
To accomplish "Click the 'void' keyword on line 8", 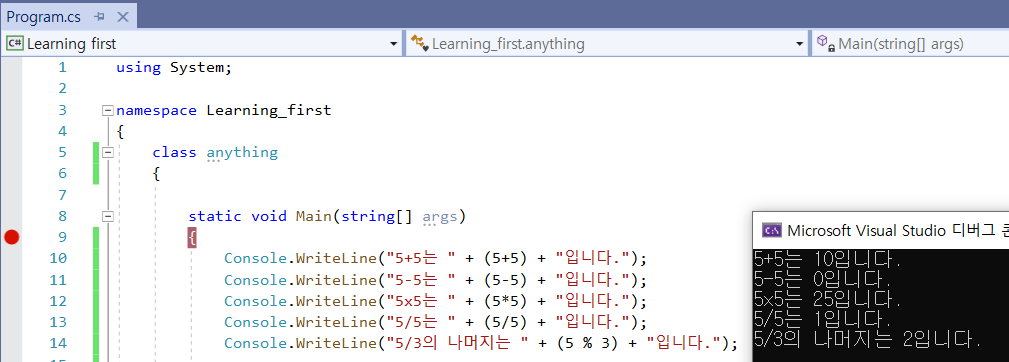I will tap(268, 216).
